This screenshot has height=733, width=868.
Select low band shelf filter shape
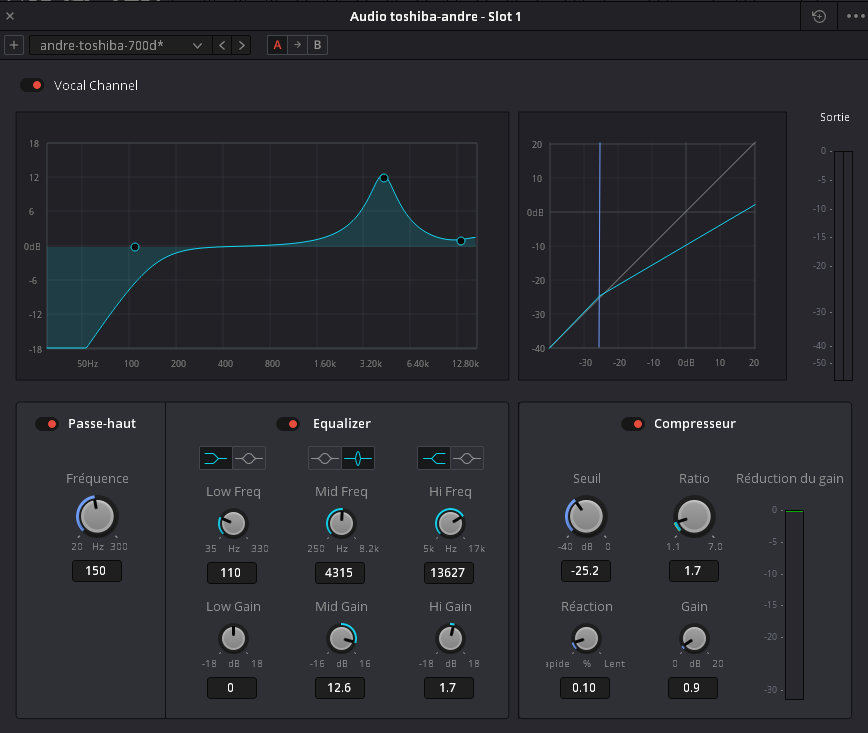pos(215,458)
